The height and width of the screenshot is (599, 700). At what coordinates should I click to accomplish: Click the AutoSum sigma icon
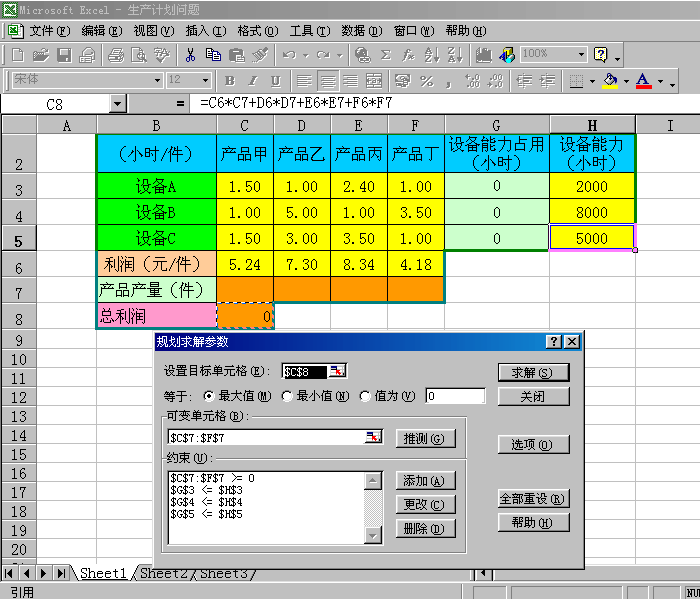pos(386,55)
